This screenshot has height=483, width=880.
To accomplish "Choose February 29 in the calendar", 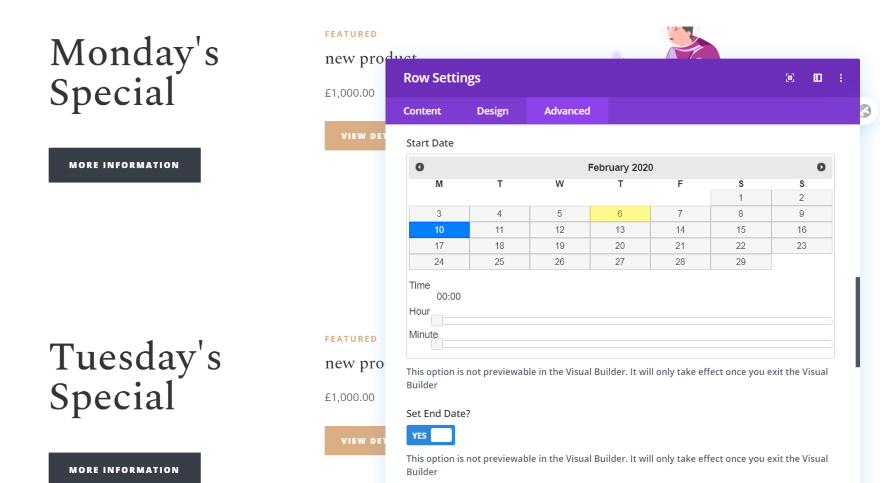I will [x=741, y=262].
